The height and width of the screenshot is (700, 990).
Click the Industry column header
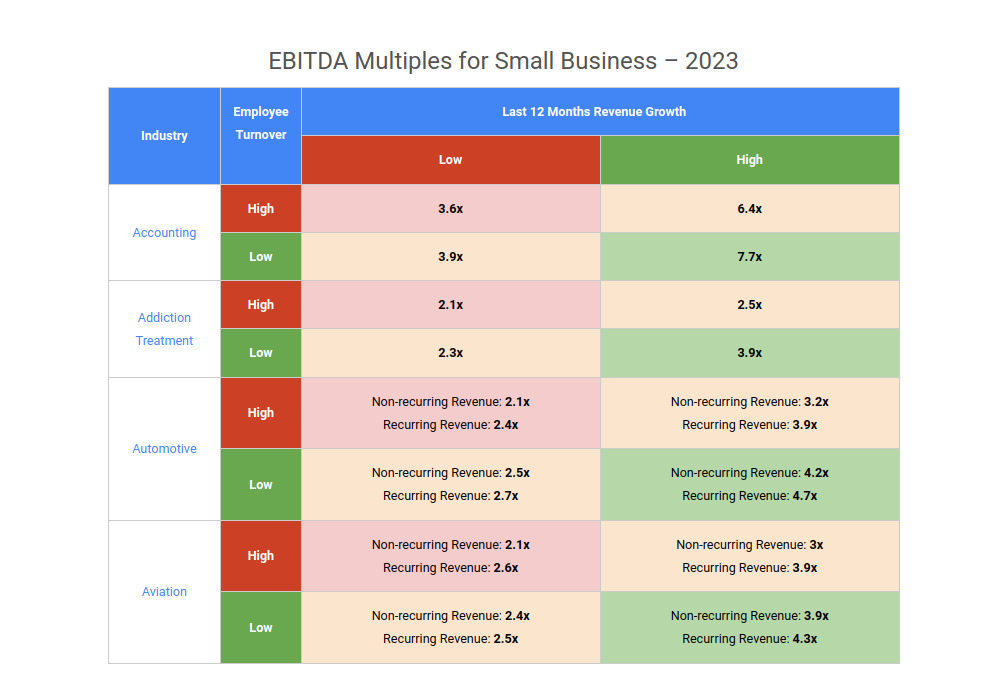tap(164, 136)
